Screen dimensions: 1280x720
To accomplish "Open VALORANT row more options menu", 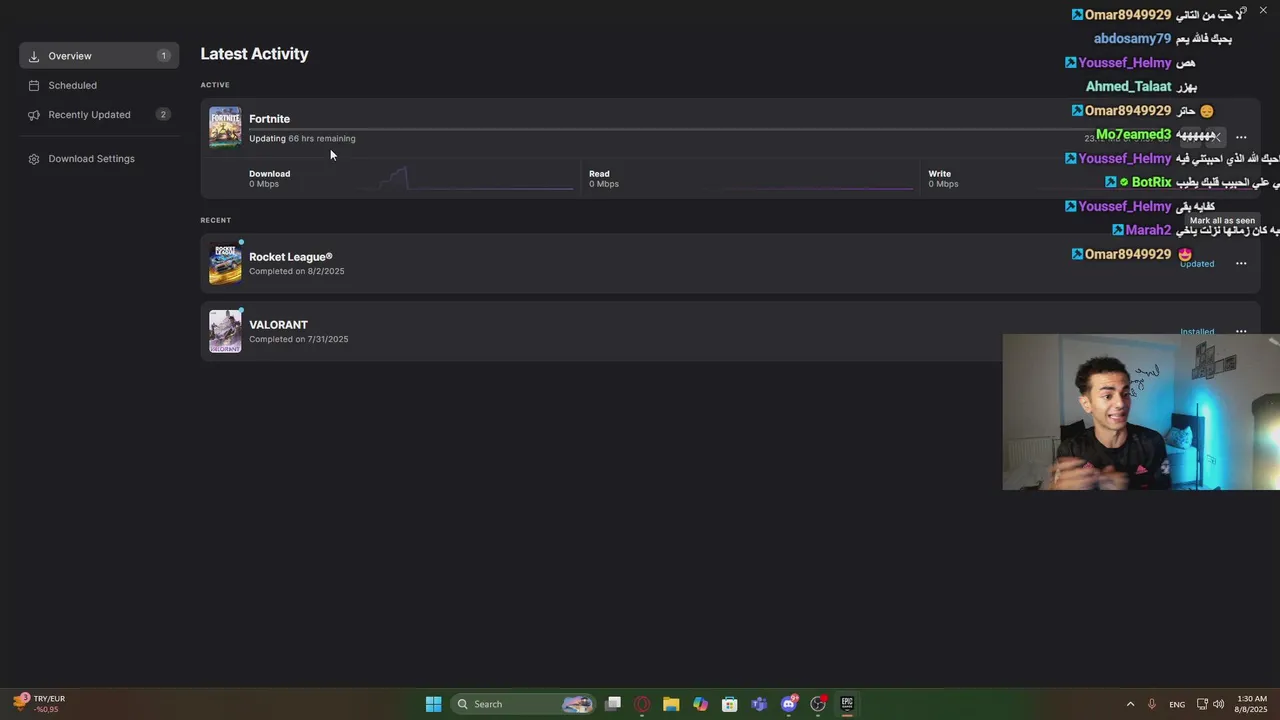I will click(x=1241, y=331).
